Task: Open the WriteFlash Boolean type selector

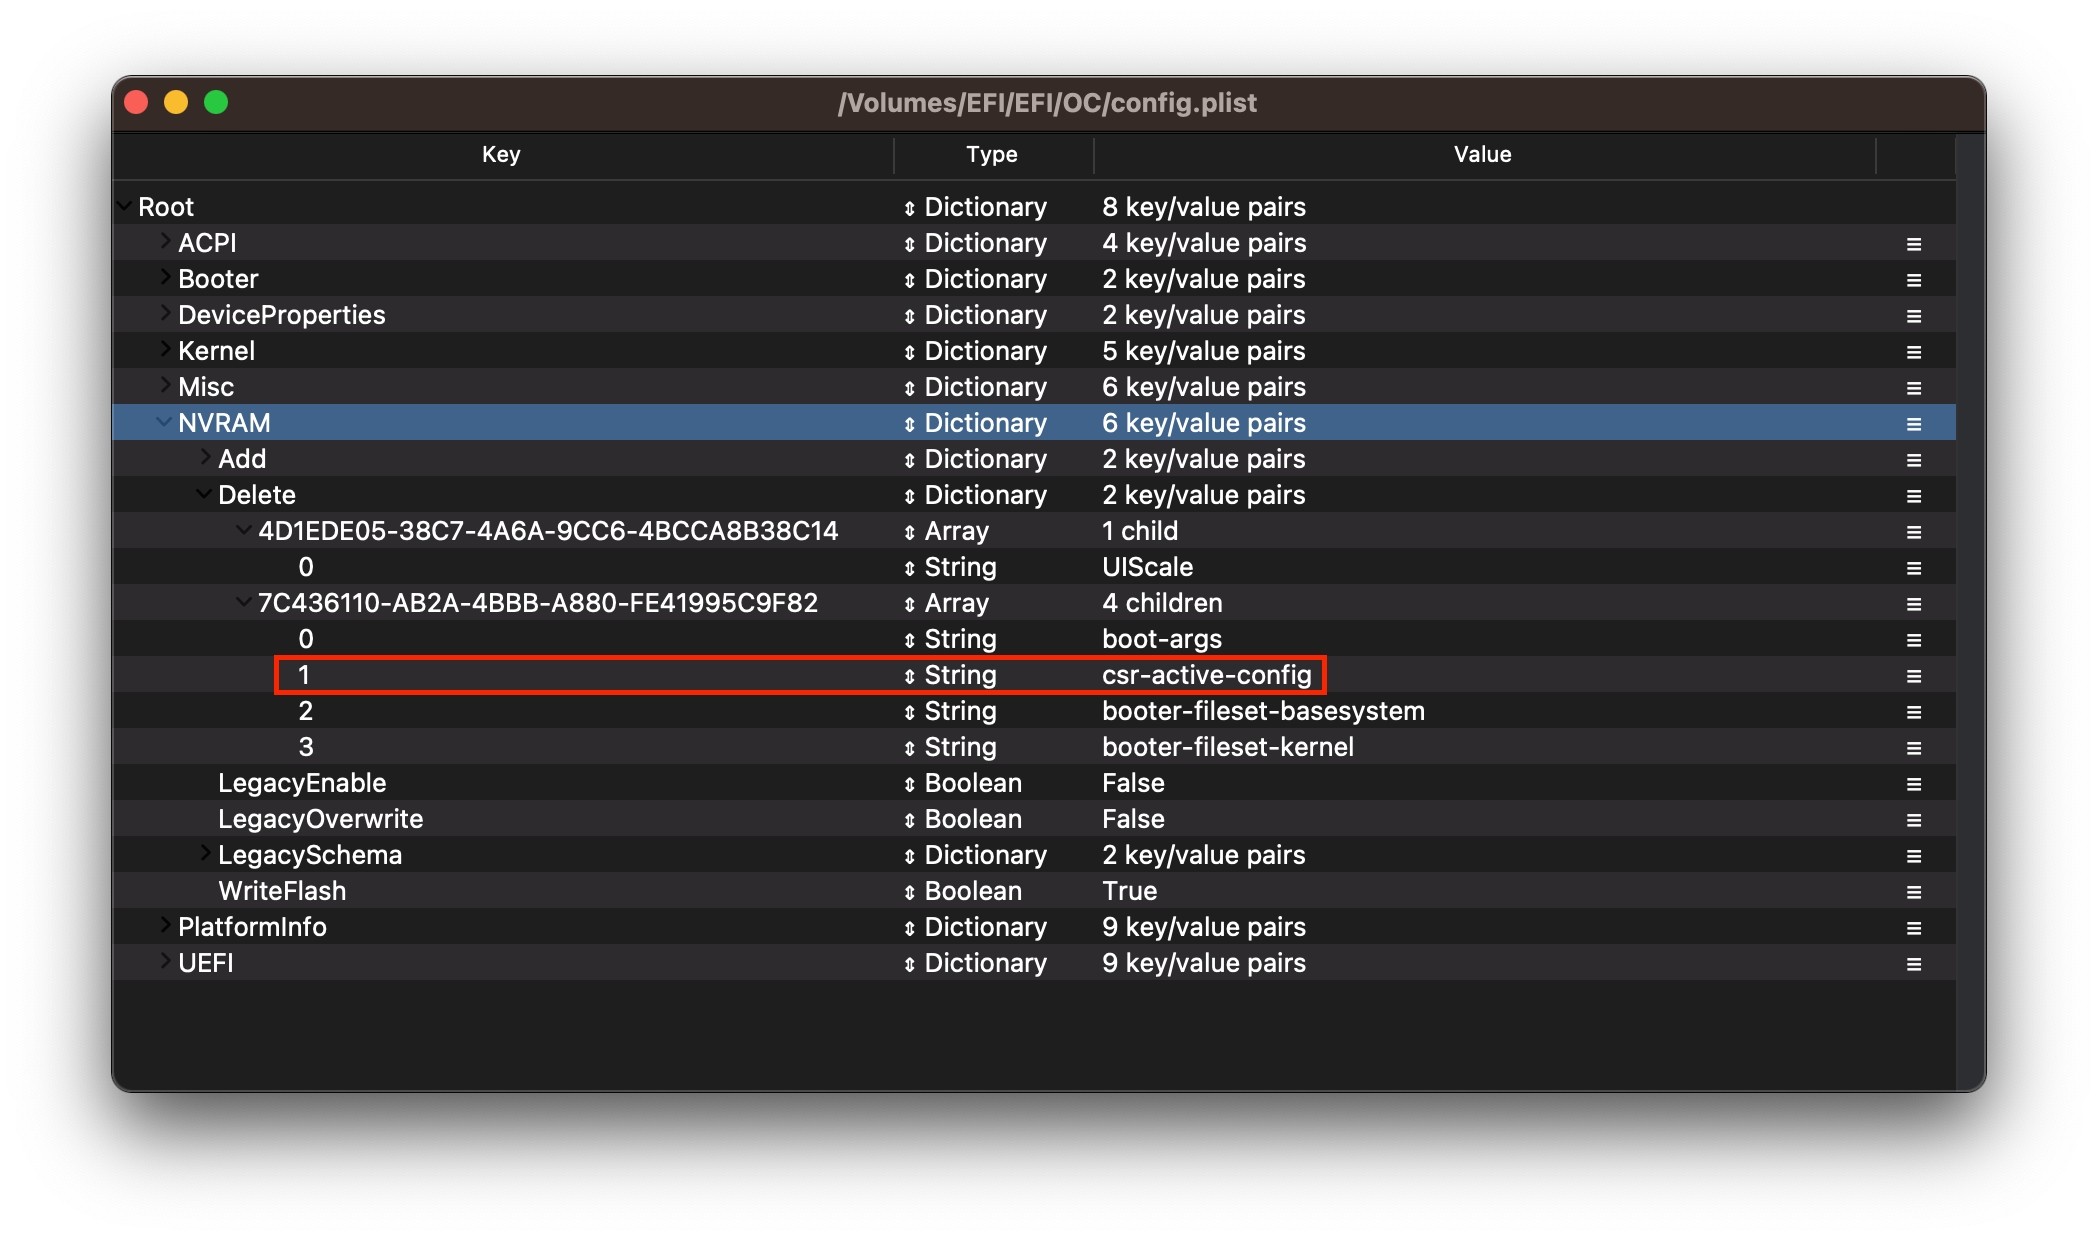Action: tap(909, 893)
